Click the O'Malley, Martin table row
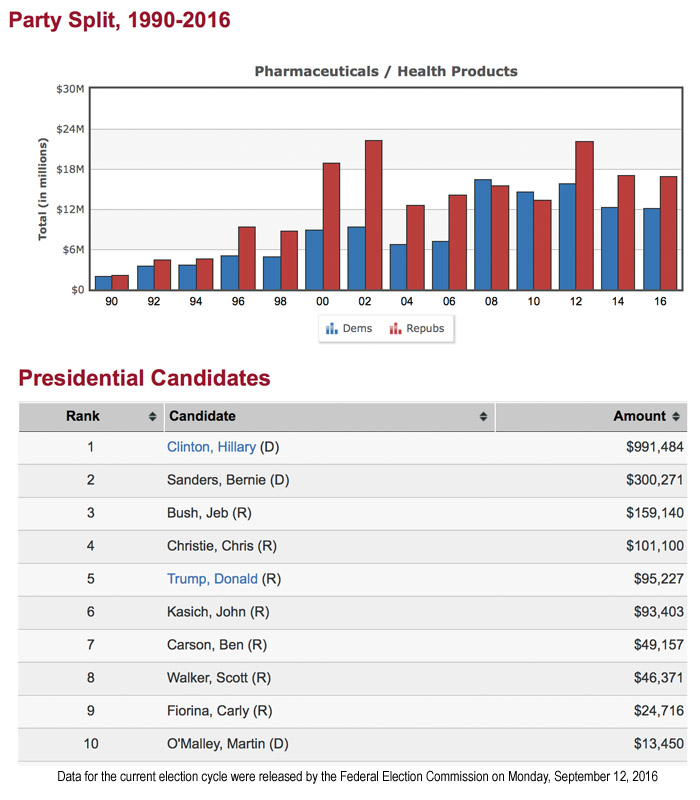The image size is (700, 800). tap(350, 744)
